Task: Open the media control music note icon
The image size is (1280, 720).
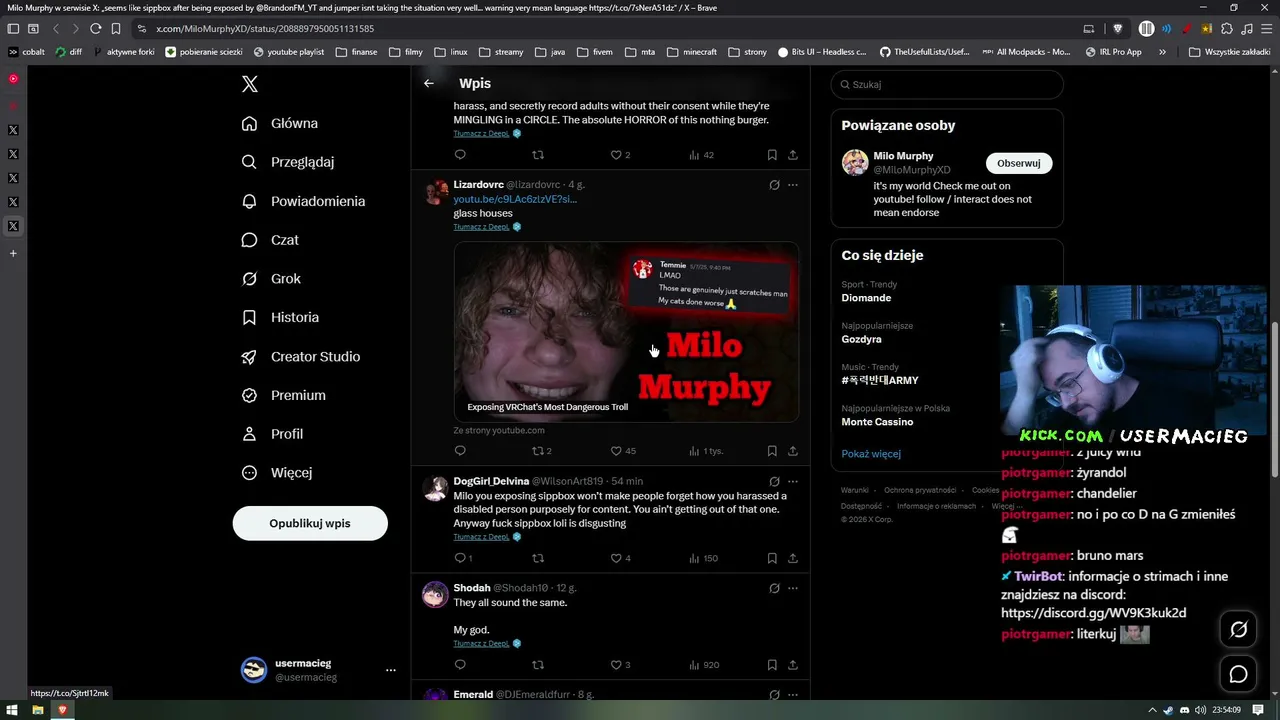Action: (1247, 29)
